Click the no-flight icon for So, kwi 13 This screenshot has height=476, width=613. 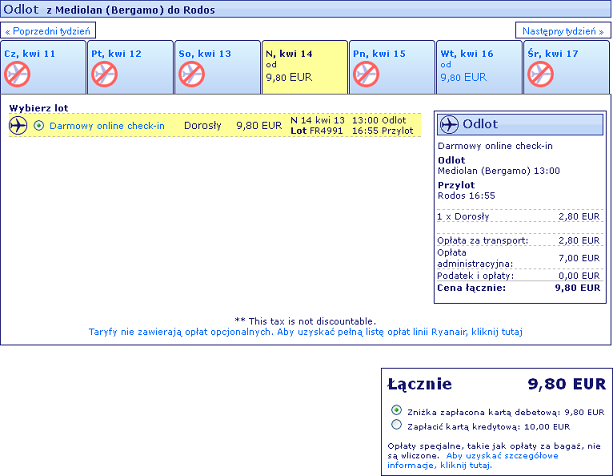pyautogui.click(x=192, y=74)
